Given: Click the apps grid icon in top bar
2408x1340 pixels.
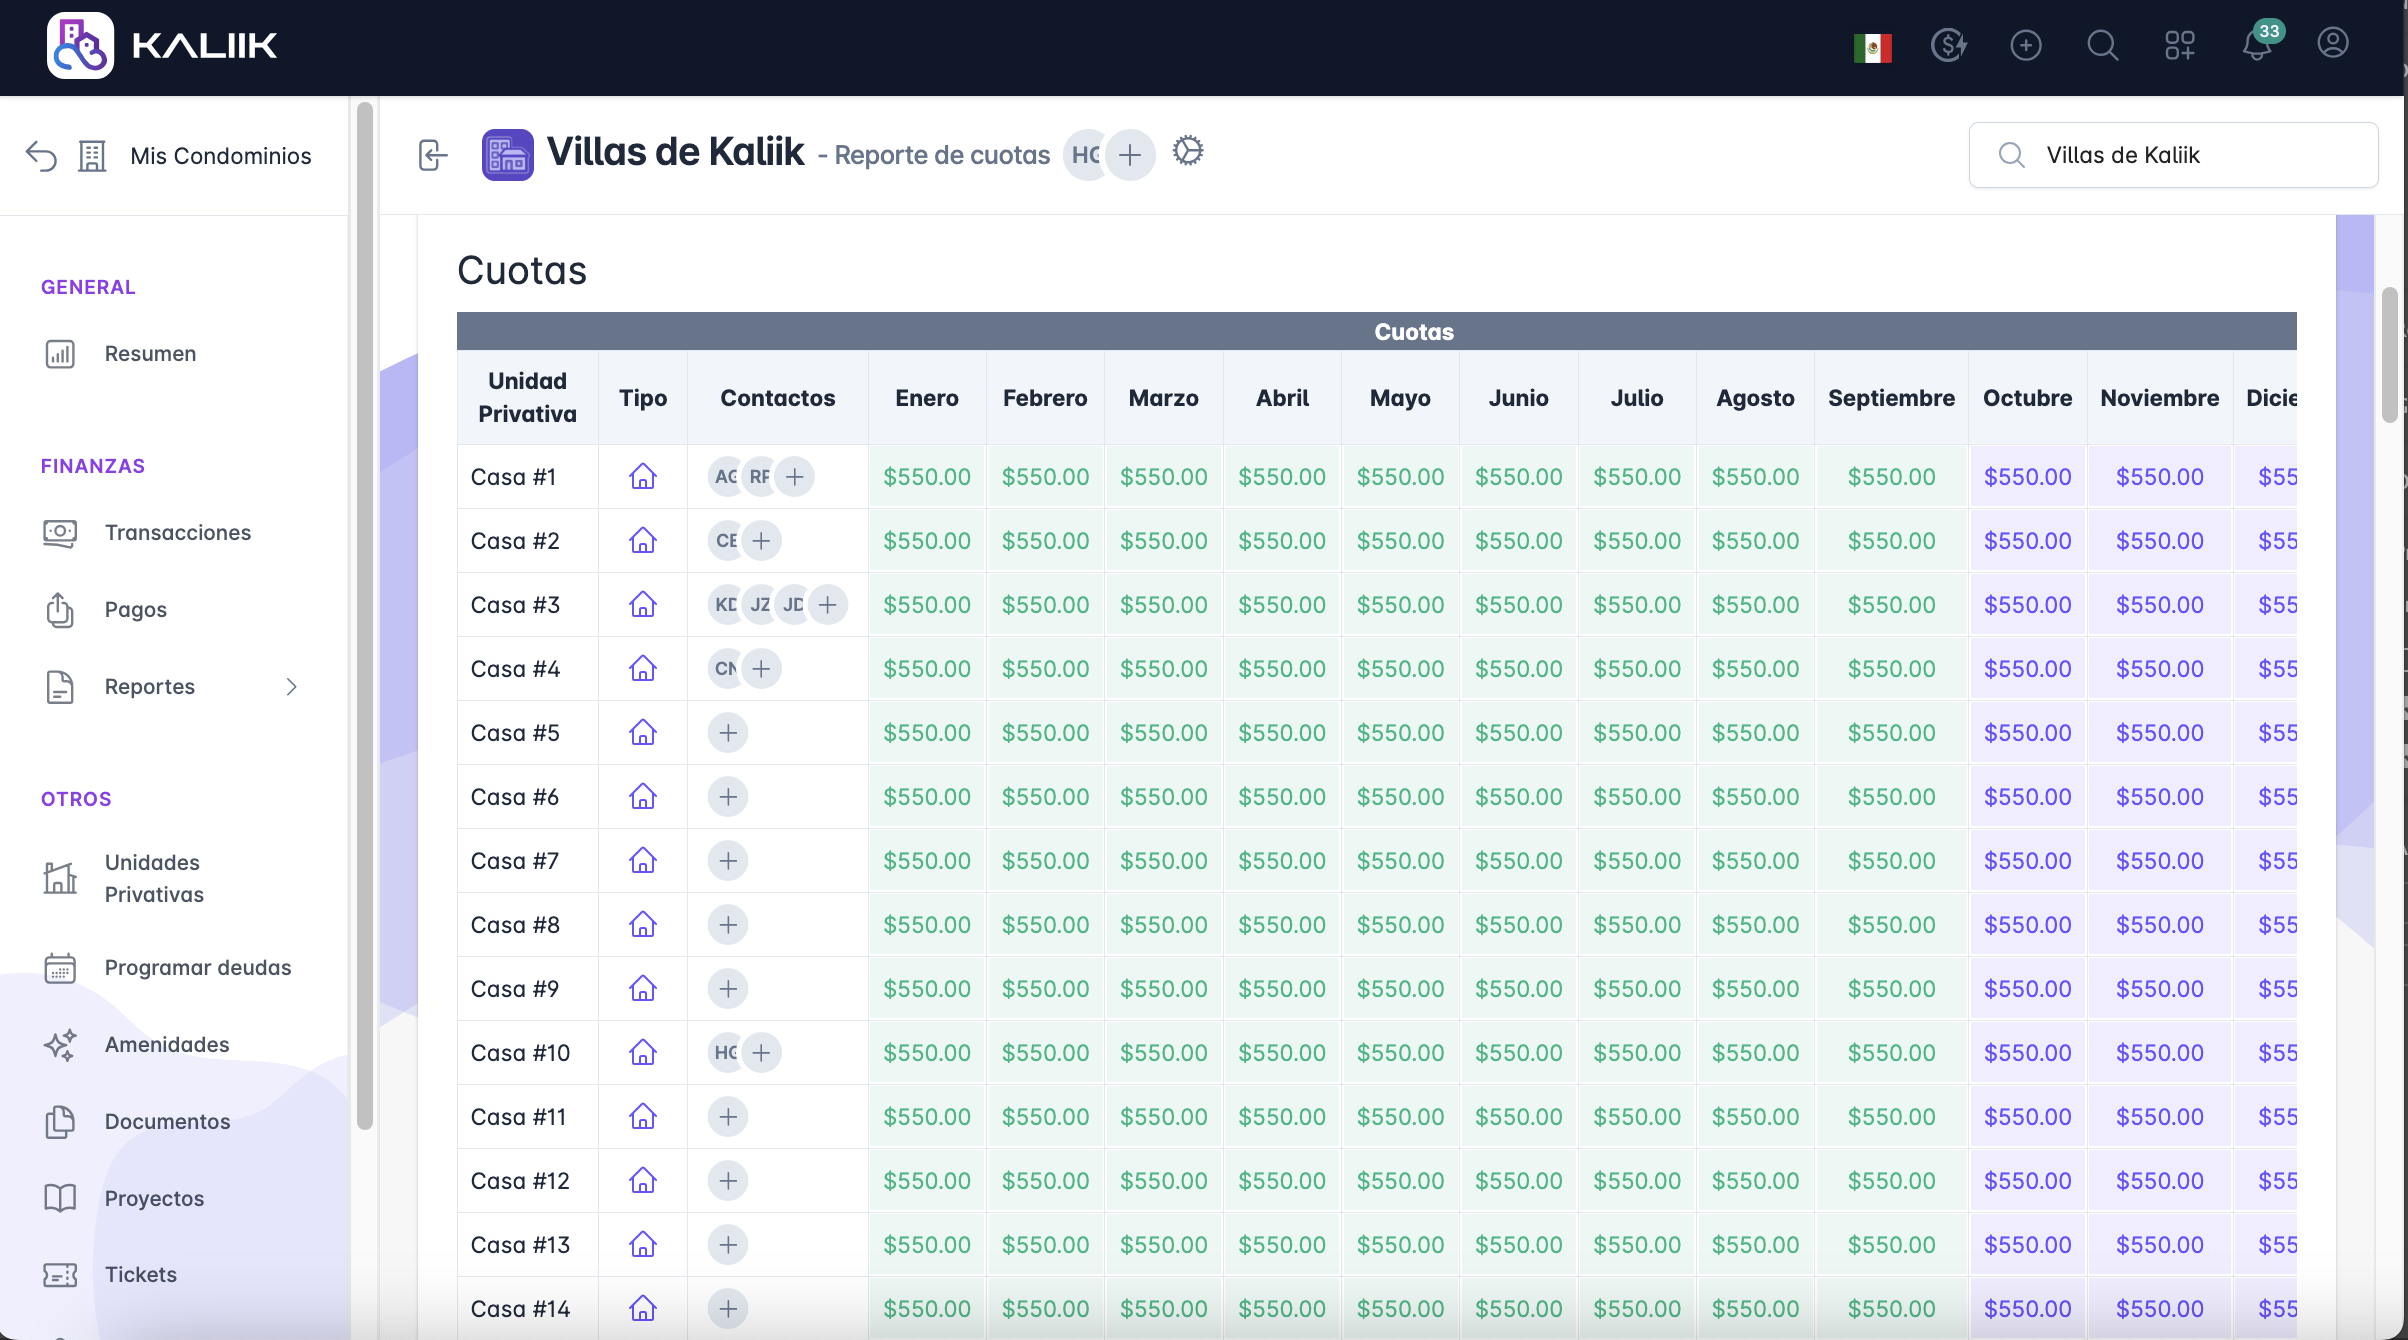Looking at the screenshot, I should 2180,45.
